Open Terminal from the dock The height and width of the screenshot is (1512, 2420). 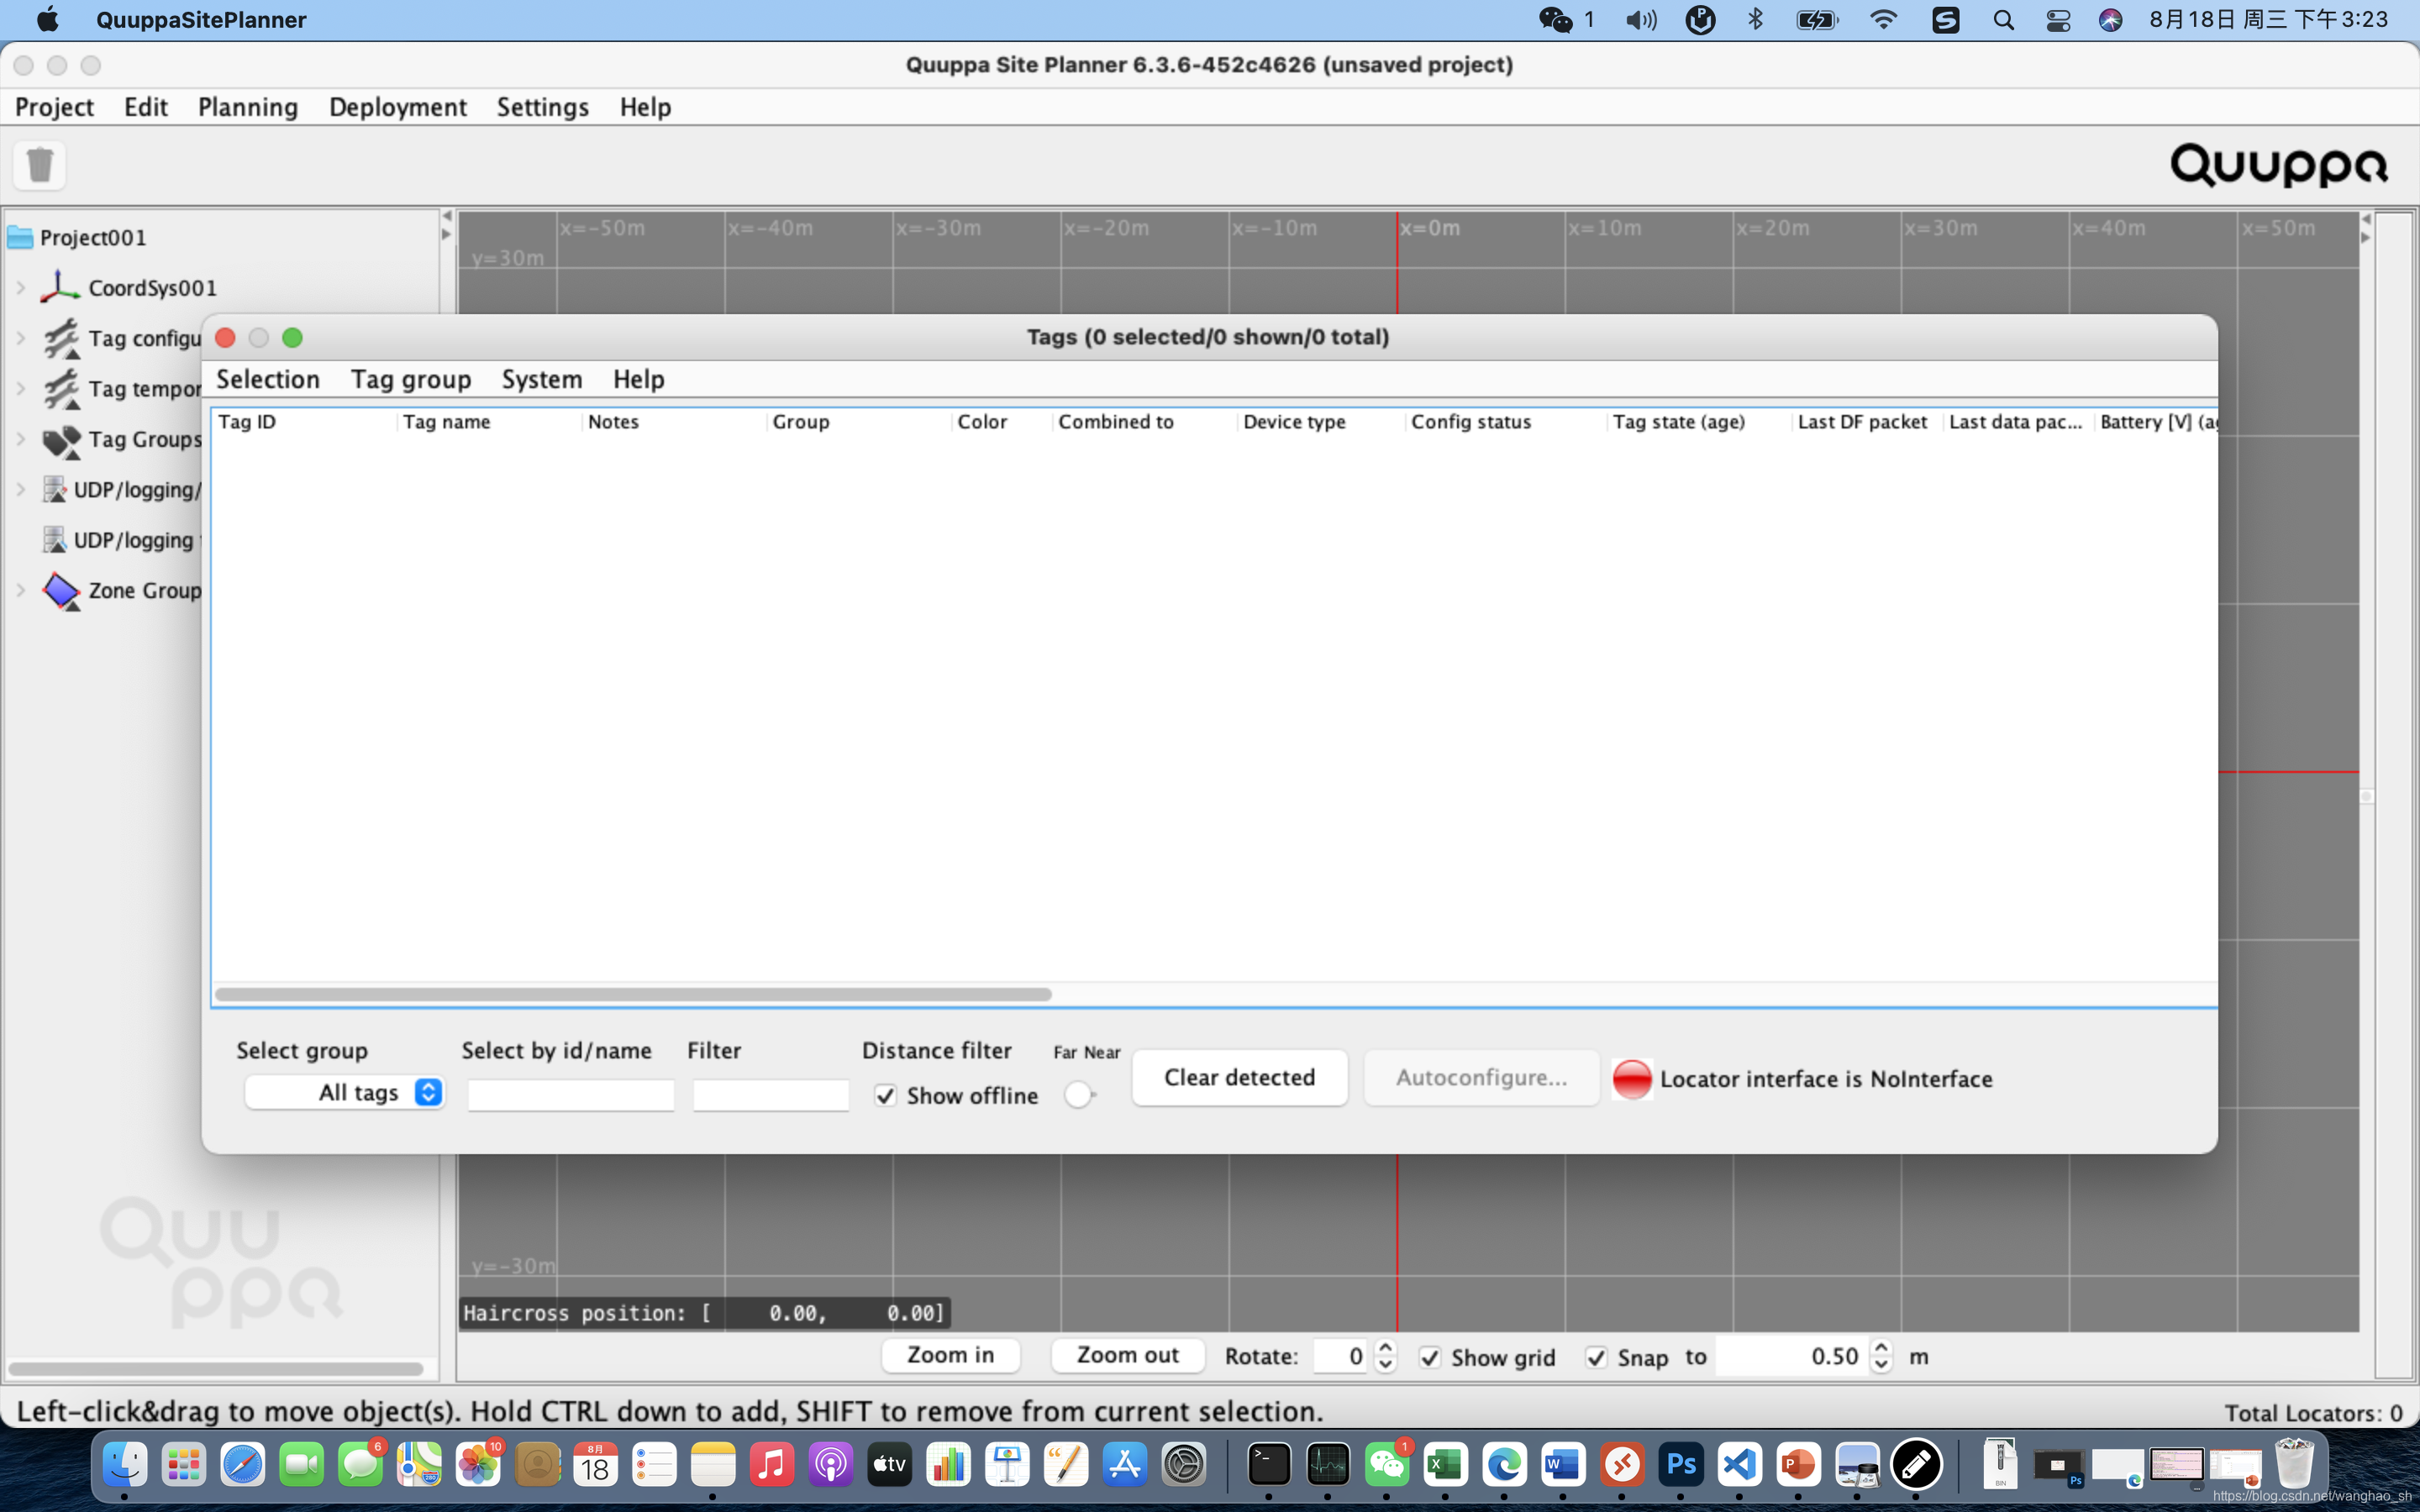pos(1268,1466)
